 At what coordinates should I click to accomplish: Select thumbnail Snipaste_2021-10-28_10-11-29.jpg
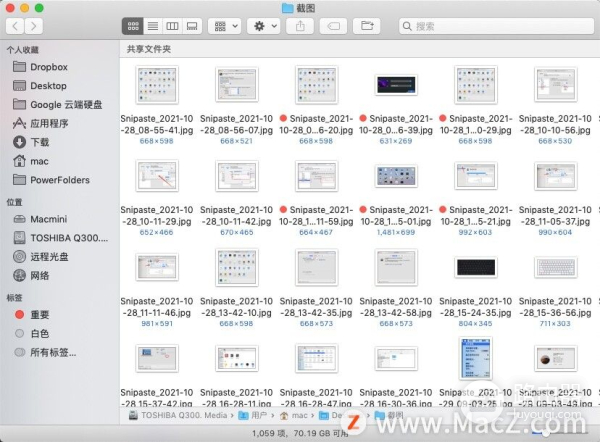157,176
